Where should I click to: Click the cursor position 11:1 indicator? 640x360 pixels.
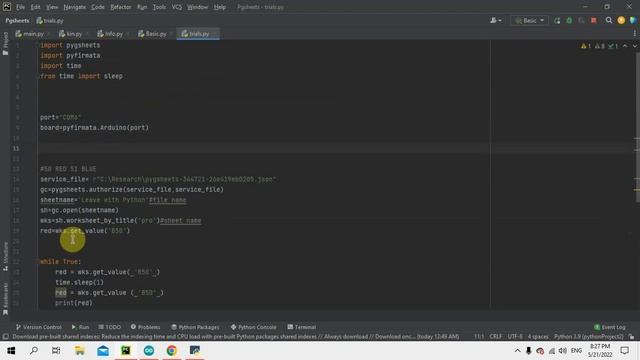479,337
